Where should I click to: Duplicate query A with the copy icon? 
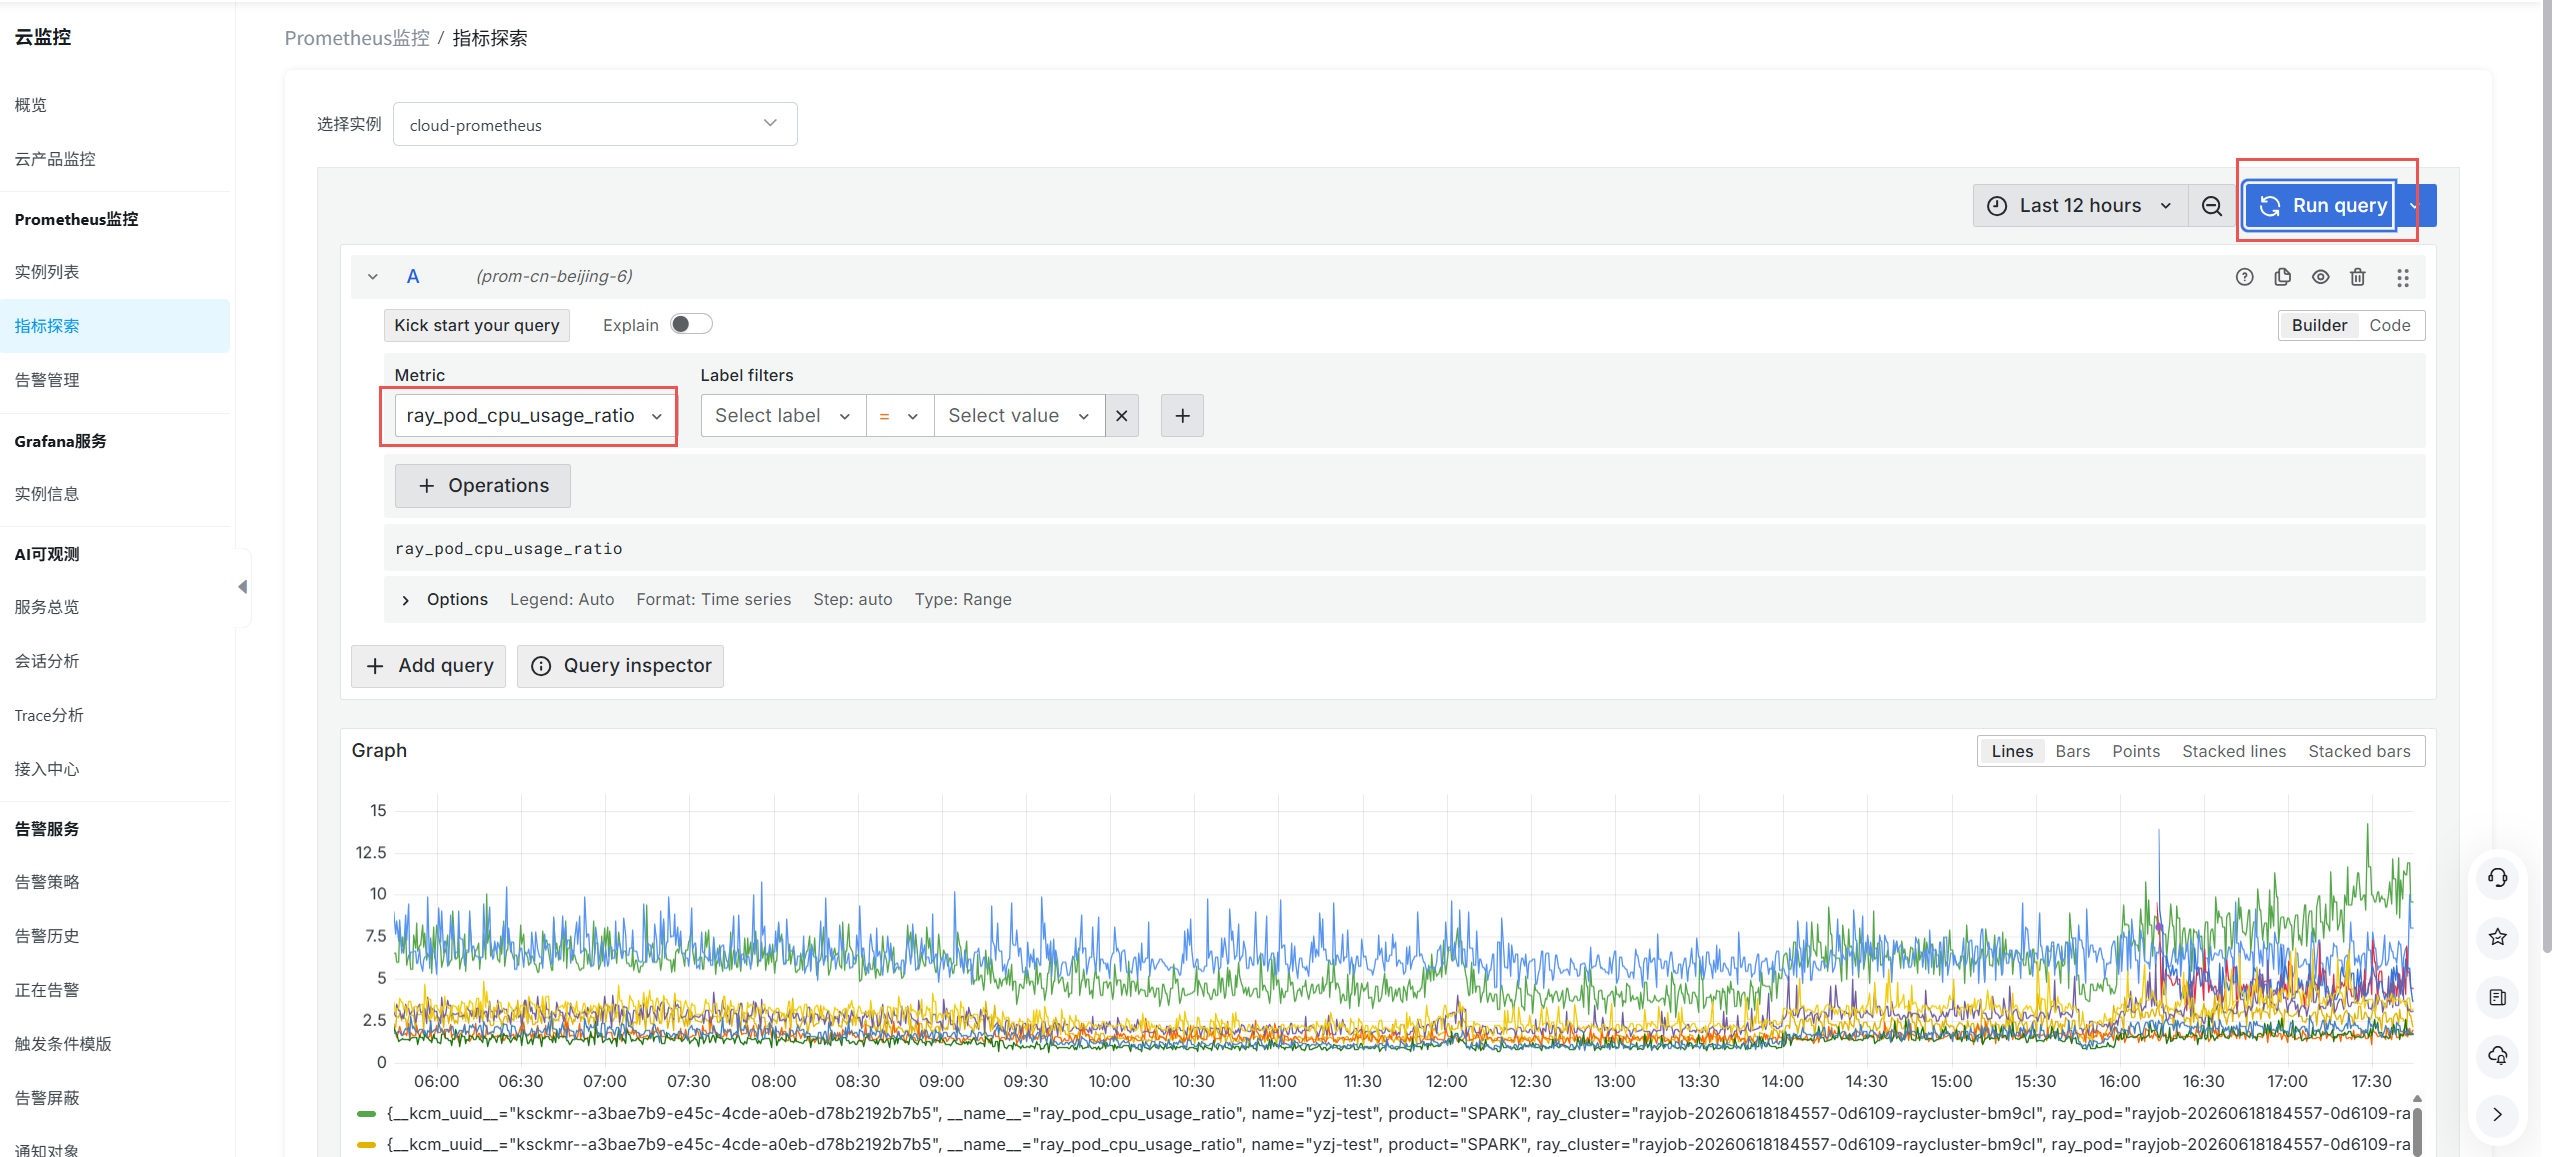click(x=2283, y=277)
